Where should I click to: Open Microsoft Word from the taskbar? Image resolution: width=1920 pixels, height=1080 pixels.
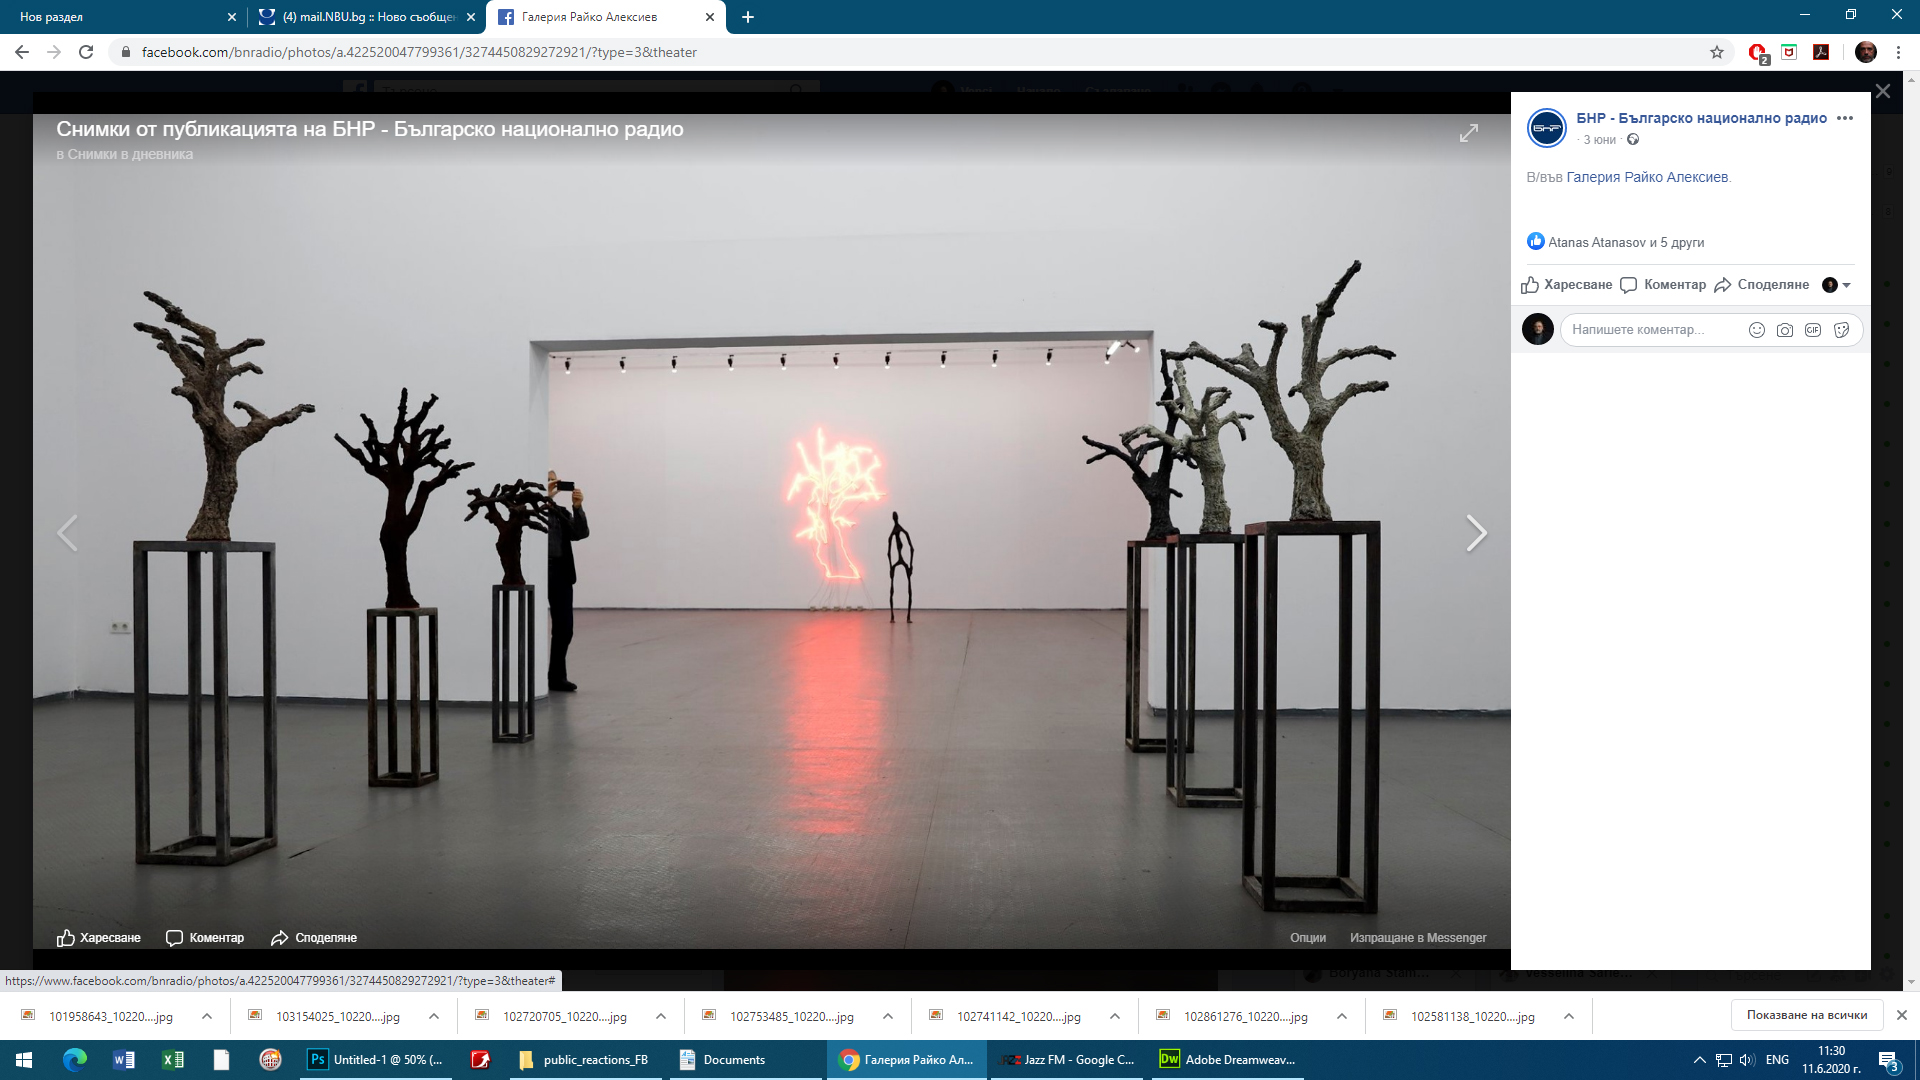point(124,1060)
